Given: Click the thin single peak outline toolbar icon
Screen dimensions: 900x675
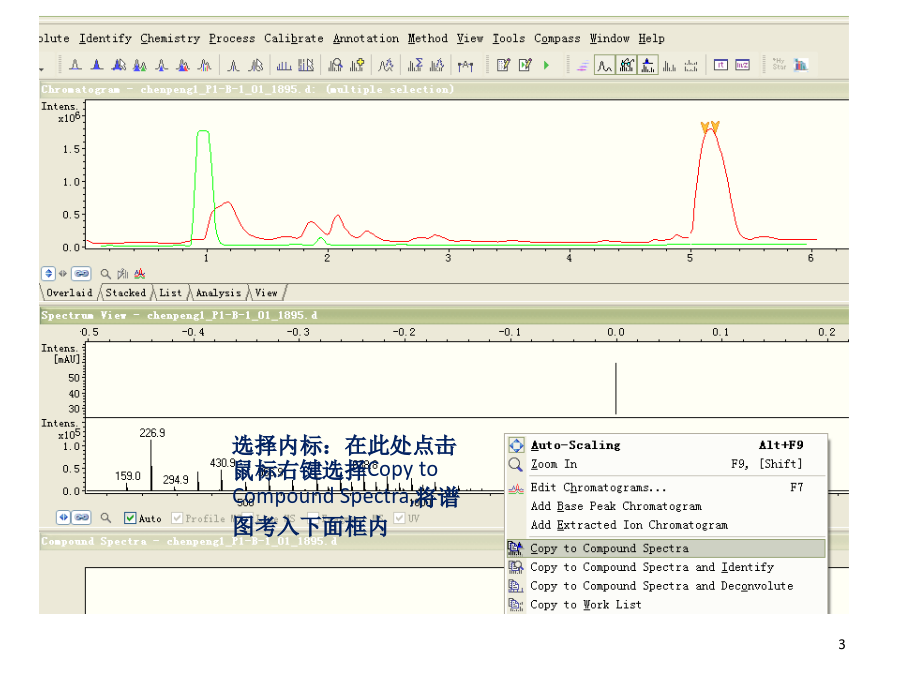Looking at the screenshot, I should (233, 65).
